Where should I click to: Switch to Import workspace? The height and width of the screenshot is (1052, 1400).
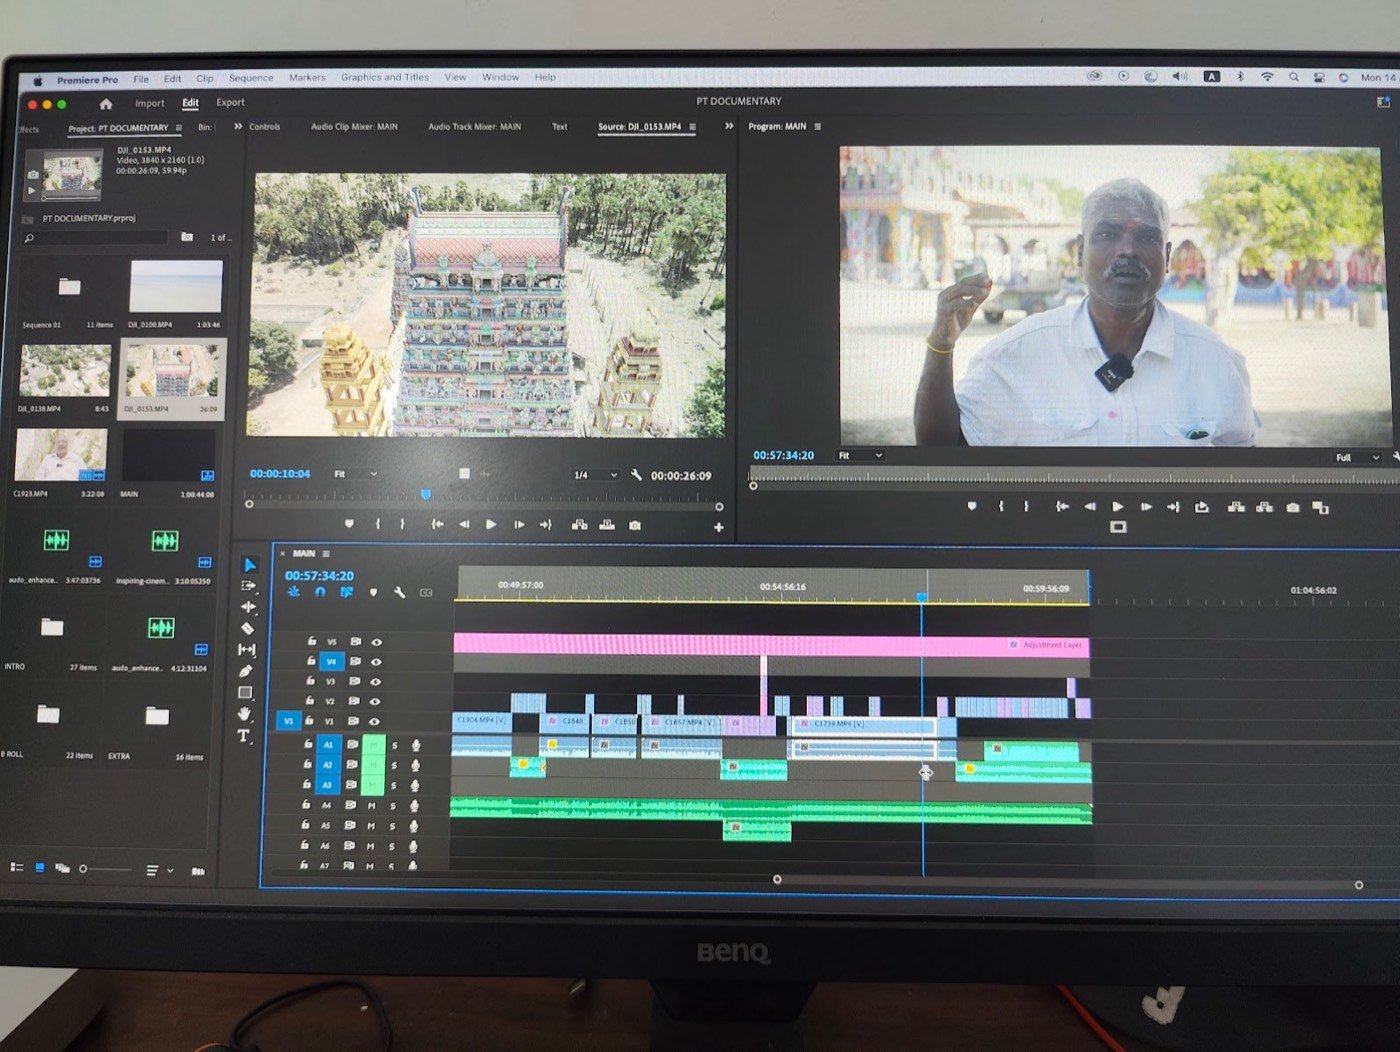[150, 103]
